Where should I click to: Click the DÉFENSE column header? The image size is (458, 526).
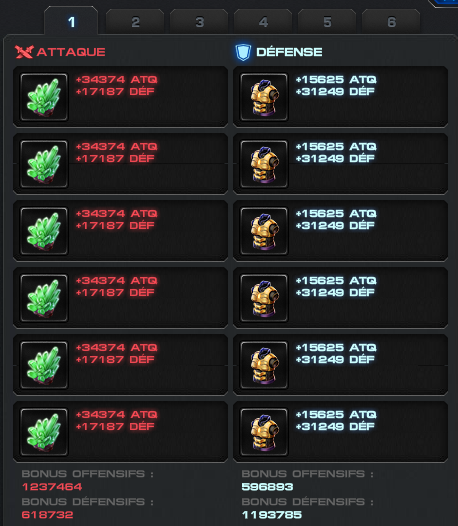(x=289, y=52)
